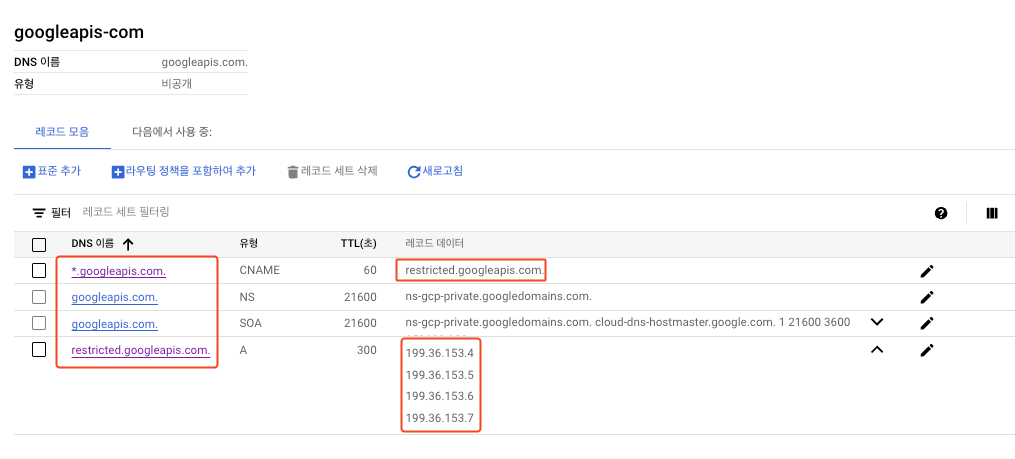The width and height of the screenshot is (1015, 459).
Task: Select the IP 199.36.153.4 text
Action: (x=440, y=353)
